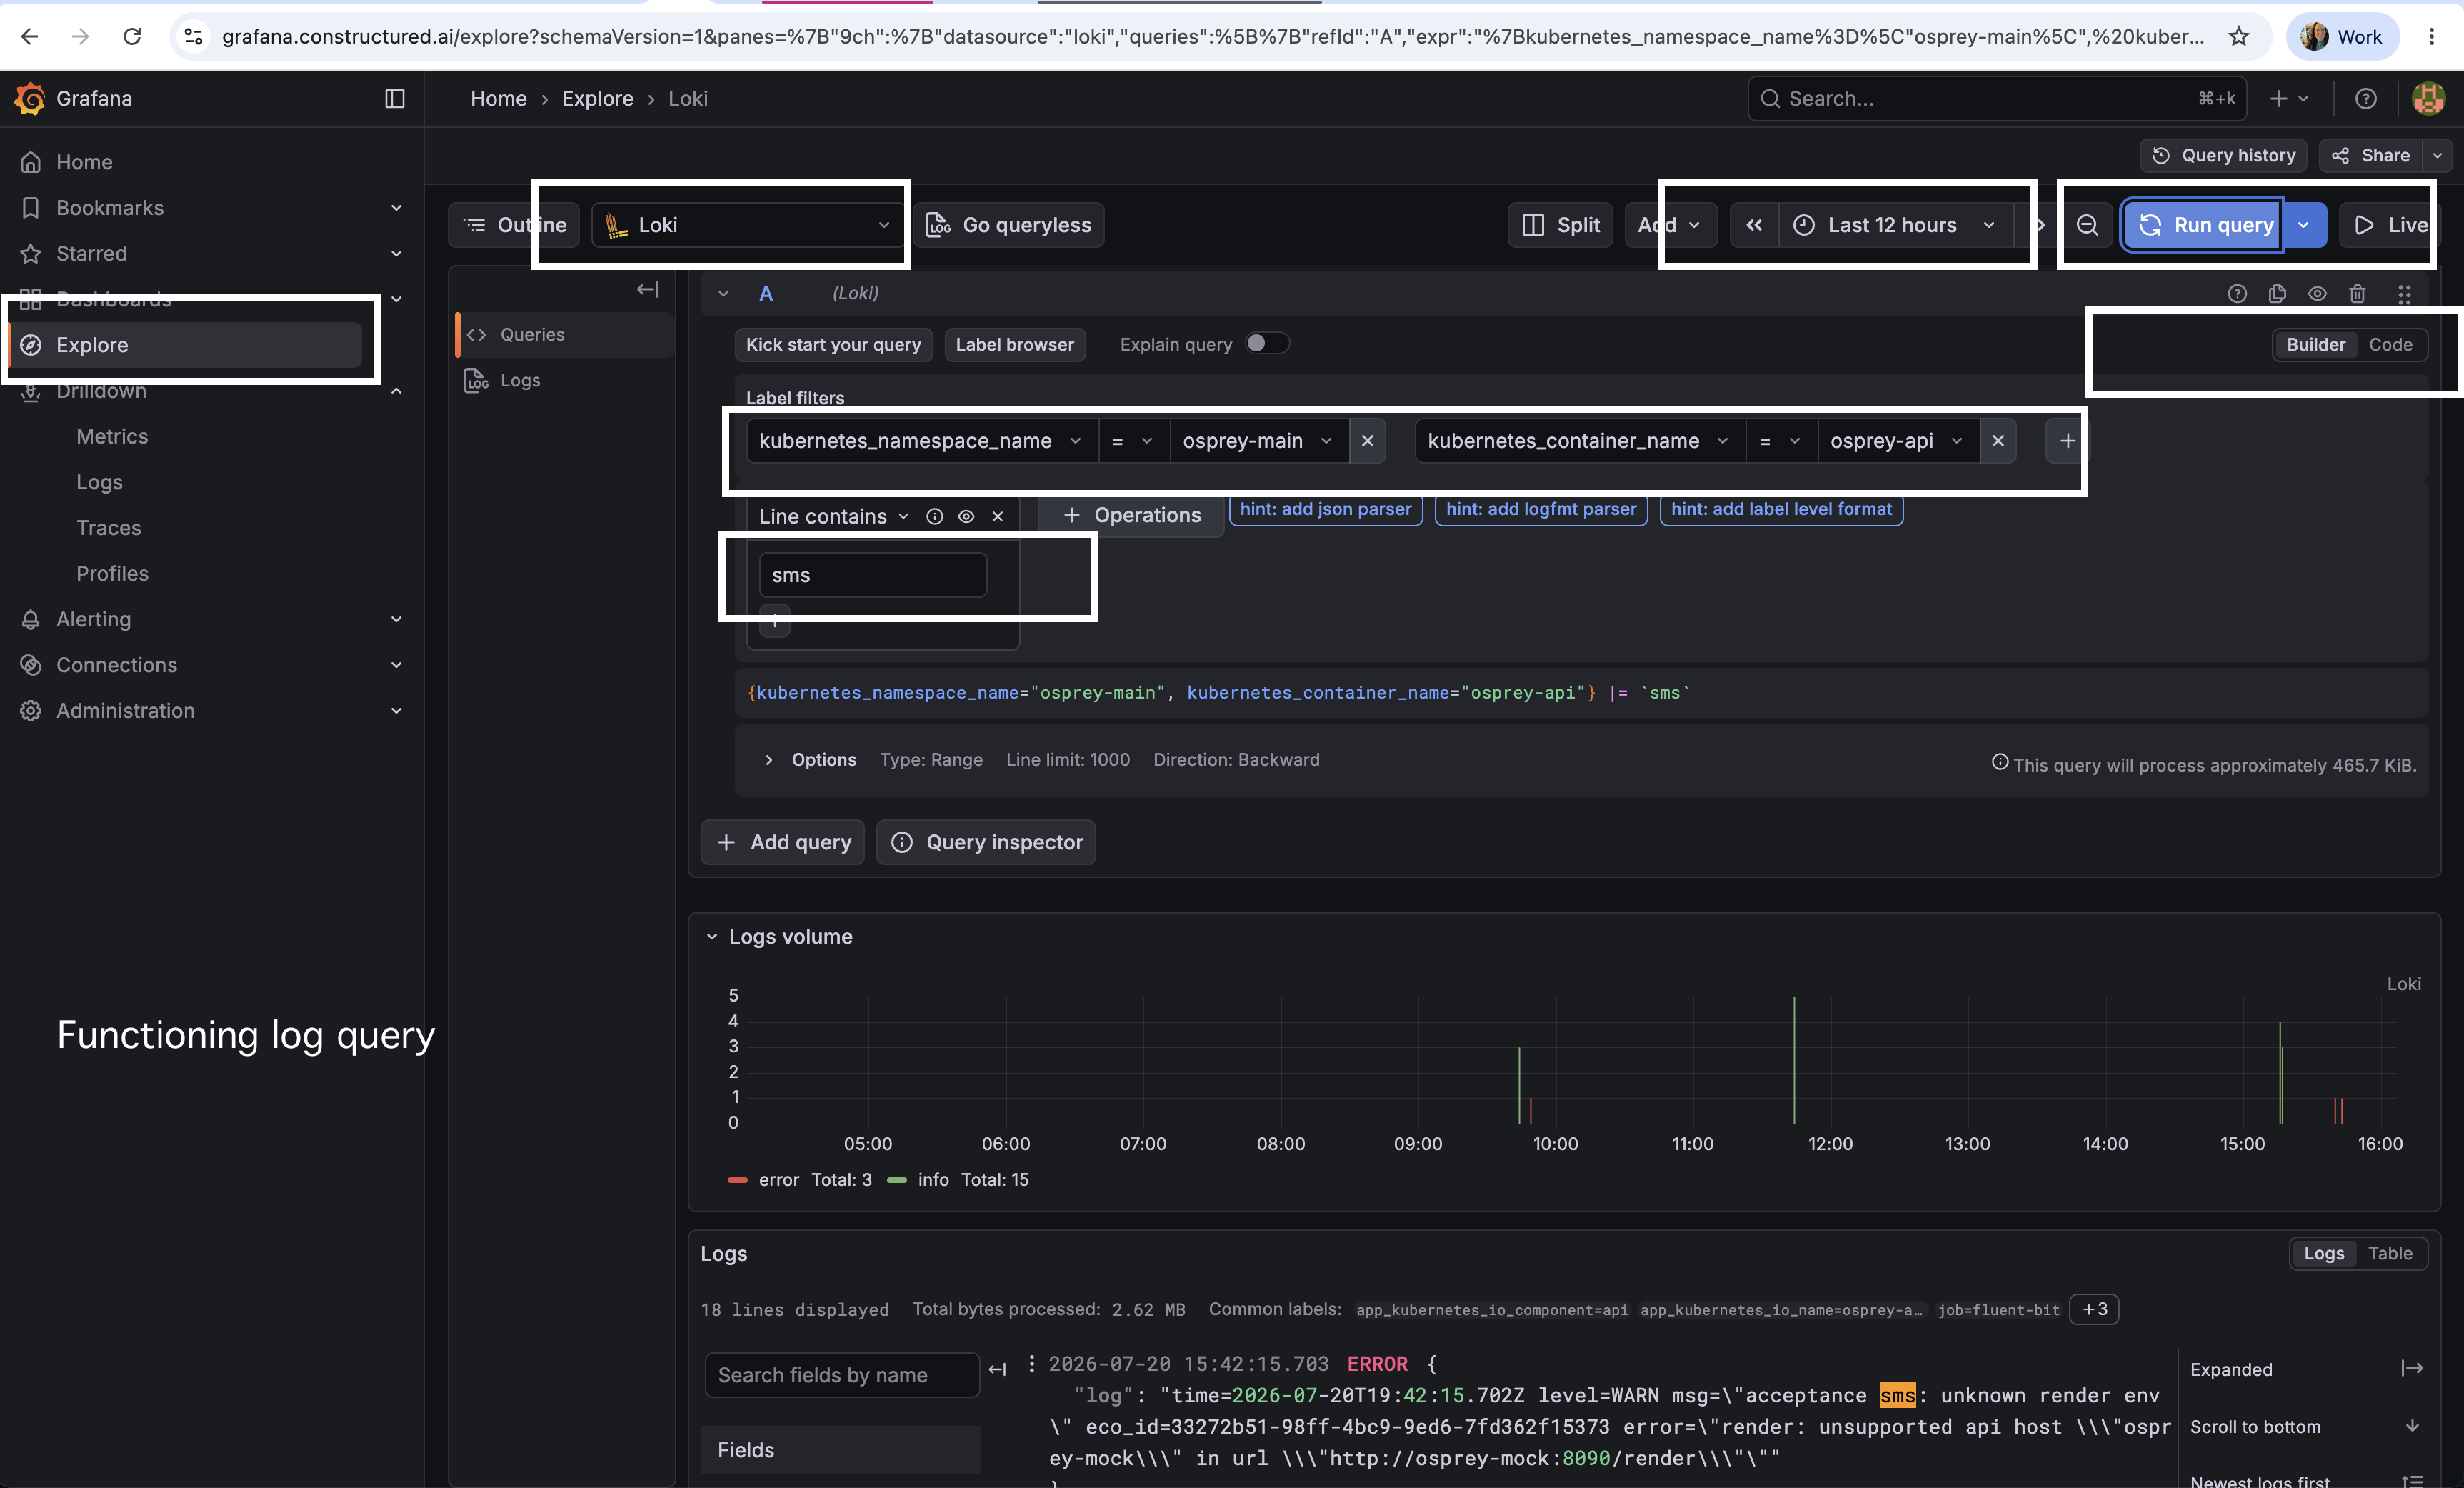
Task: Toggle Explain query switch
Action: click(1266, 343)
